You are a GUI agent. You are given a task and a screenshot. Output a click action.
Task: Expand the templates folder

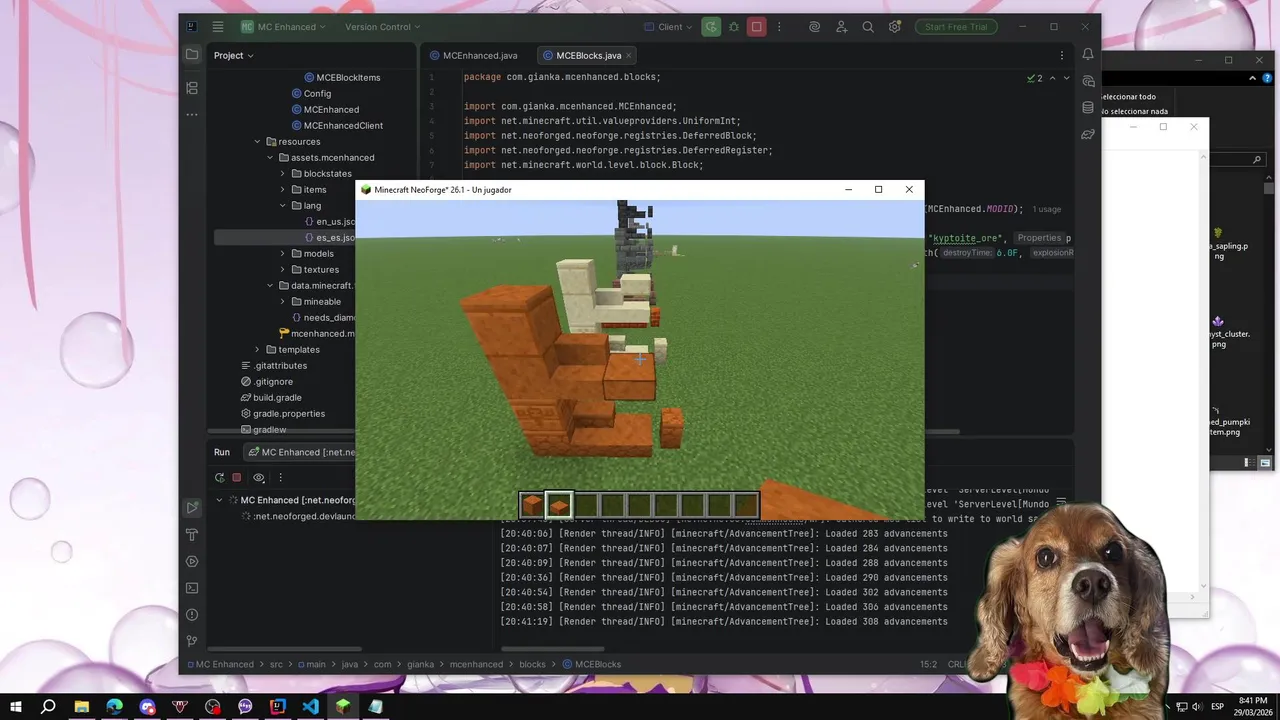pyautogui.click(x=257, y=349)
